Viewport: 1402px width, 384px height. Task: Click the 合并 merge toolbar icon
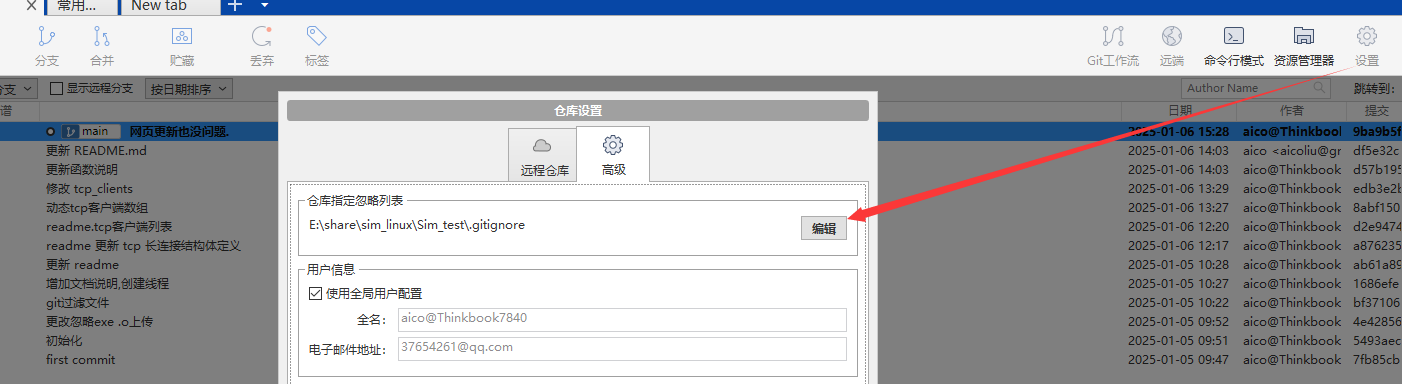point(102,37)
